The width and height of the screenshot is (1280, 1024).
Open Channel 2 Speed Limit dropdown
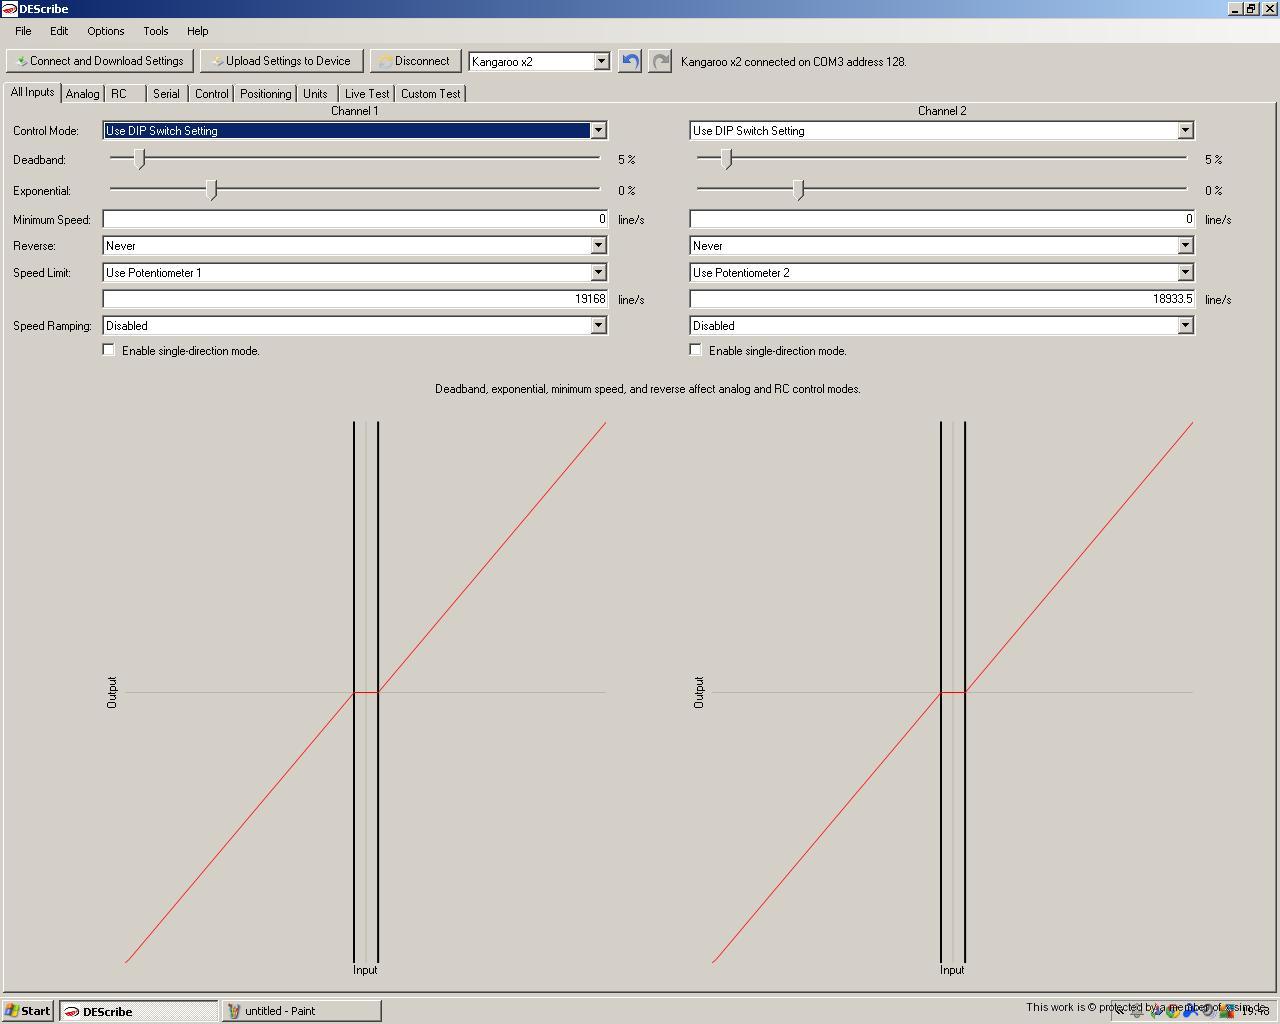pos(1185,272)
